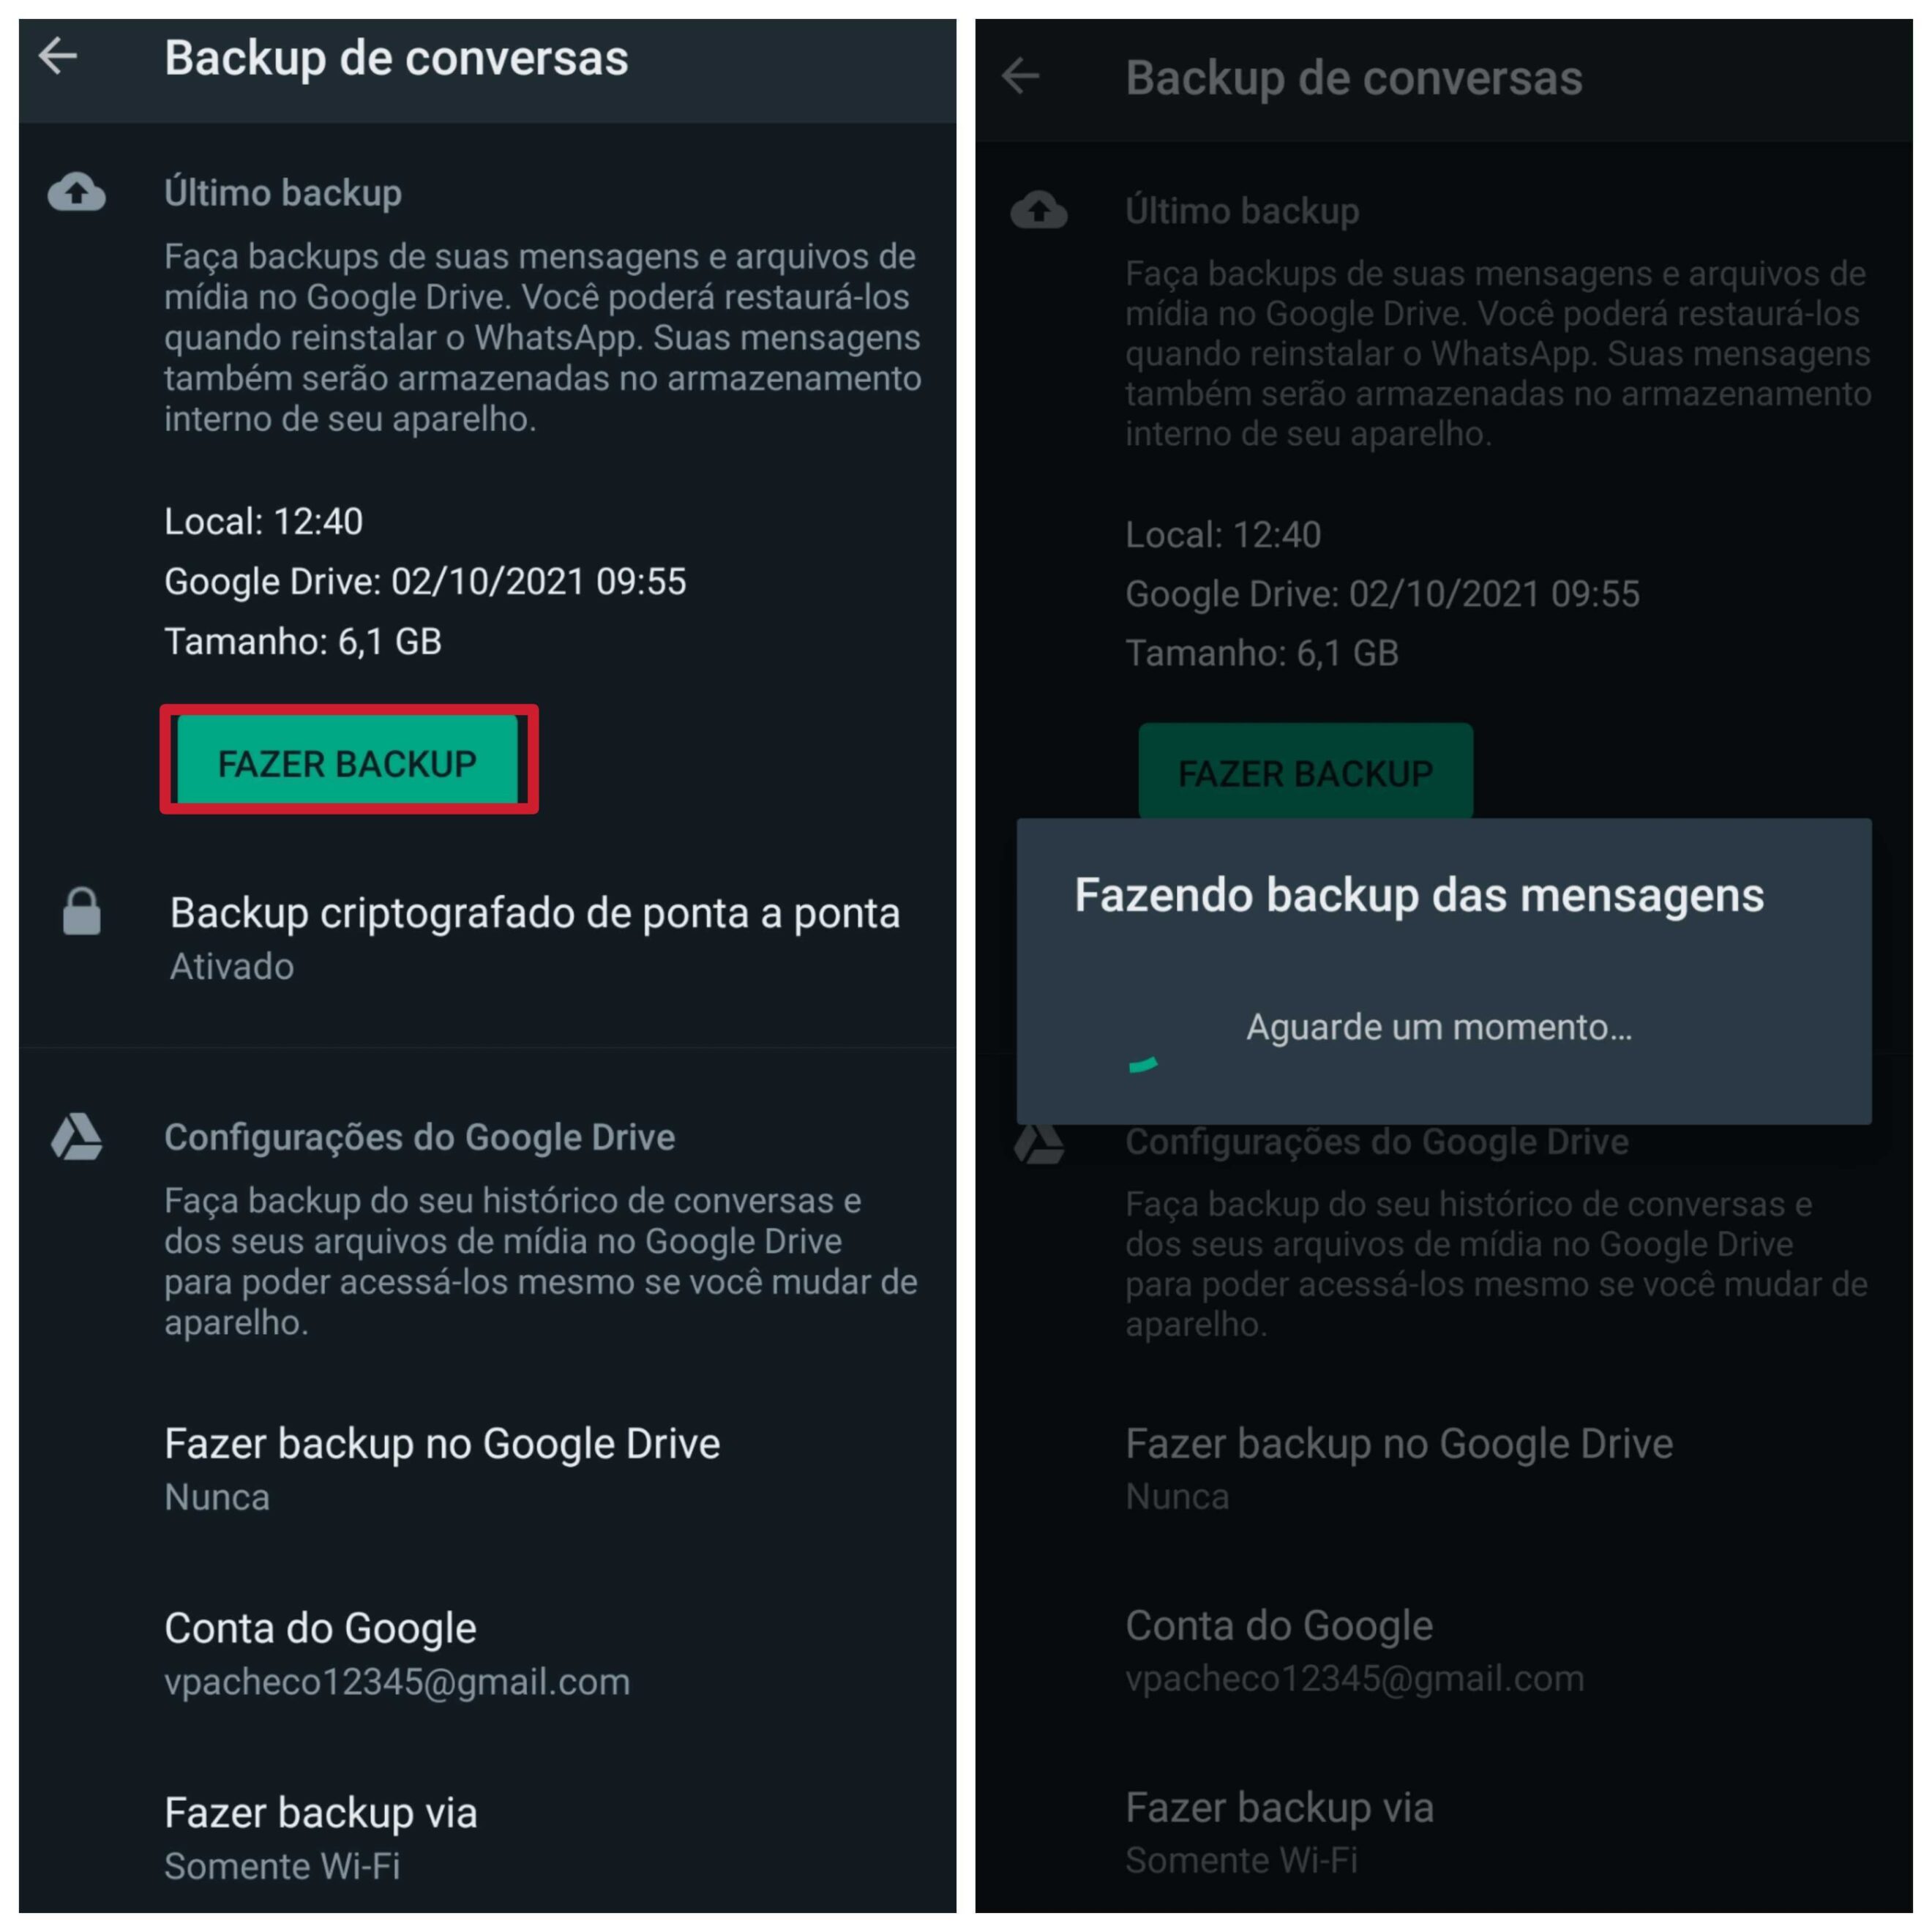Click the lock icon next to encrypted backup

82,911
